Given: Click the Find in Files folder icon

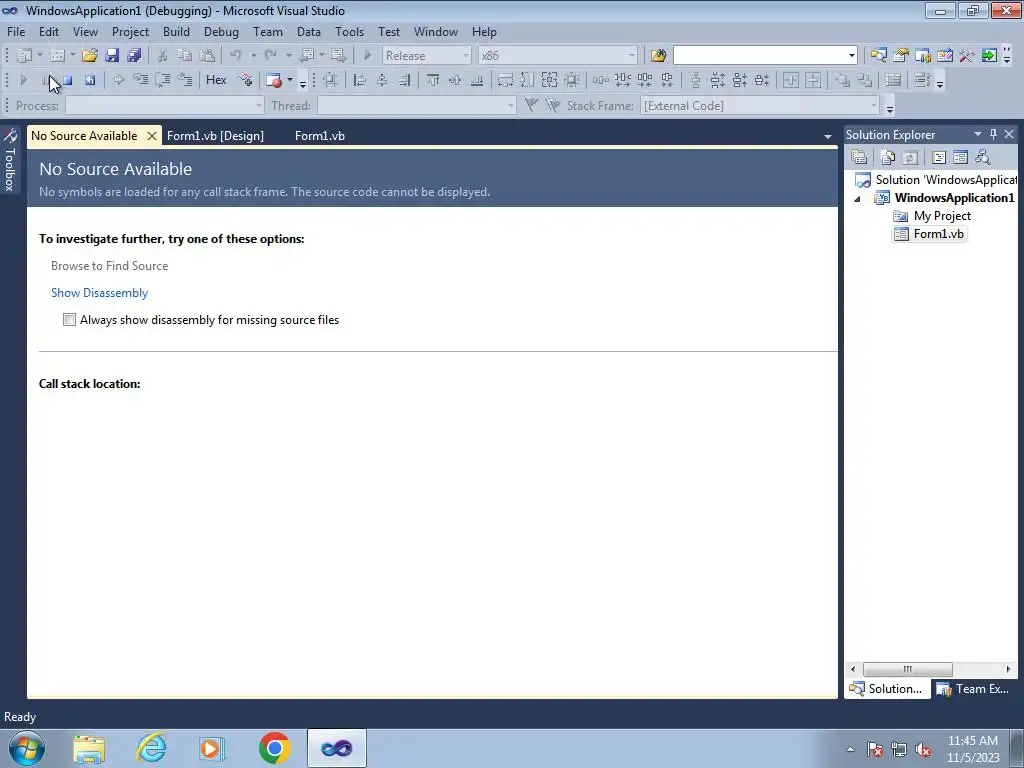Looking at the screenshot, I should point(658,56).
